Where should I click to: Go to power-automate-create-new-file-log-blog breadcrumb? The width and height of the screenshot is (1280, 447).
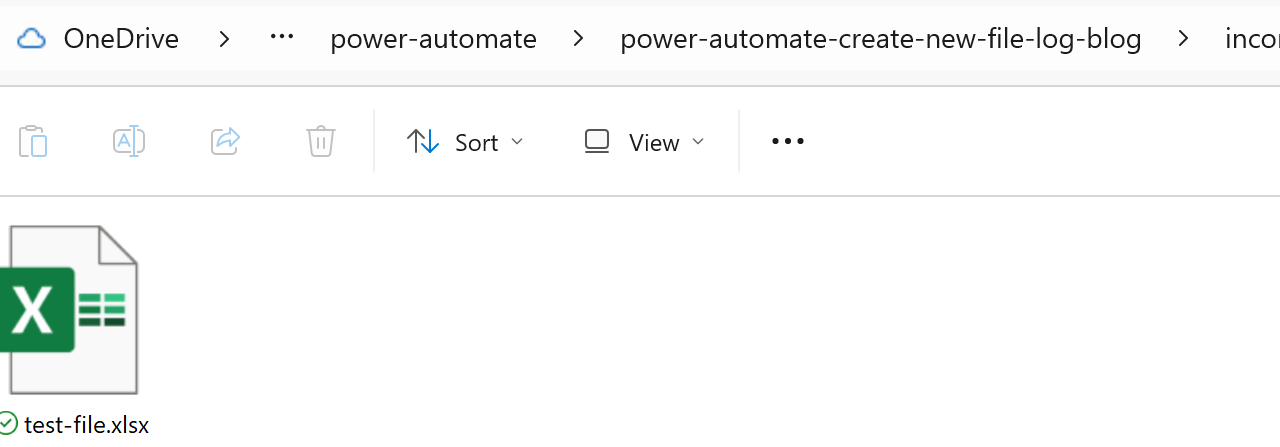[880, 39]
